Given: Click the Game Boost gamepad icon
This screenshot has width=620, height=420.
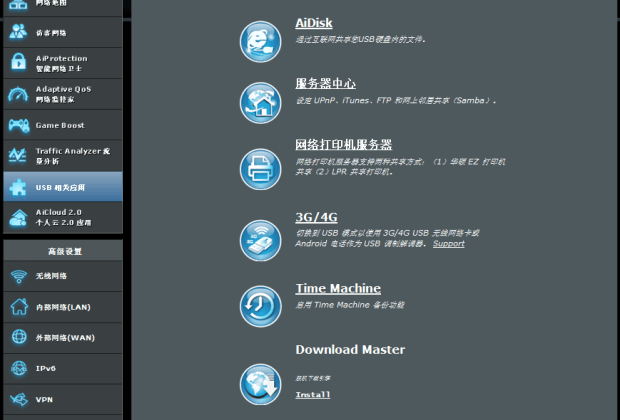Looking at the screenshot, I should coord(19,125).
